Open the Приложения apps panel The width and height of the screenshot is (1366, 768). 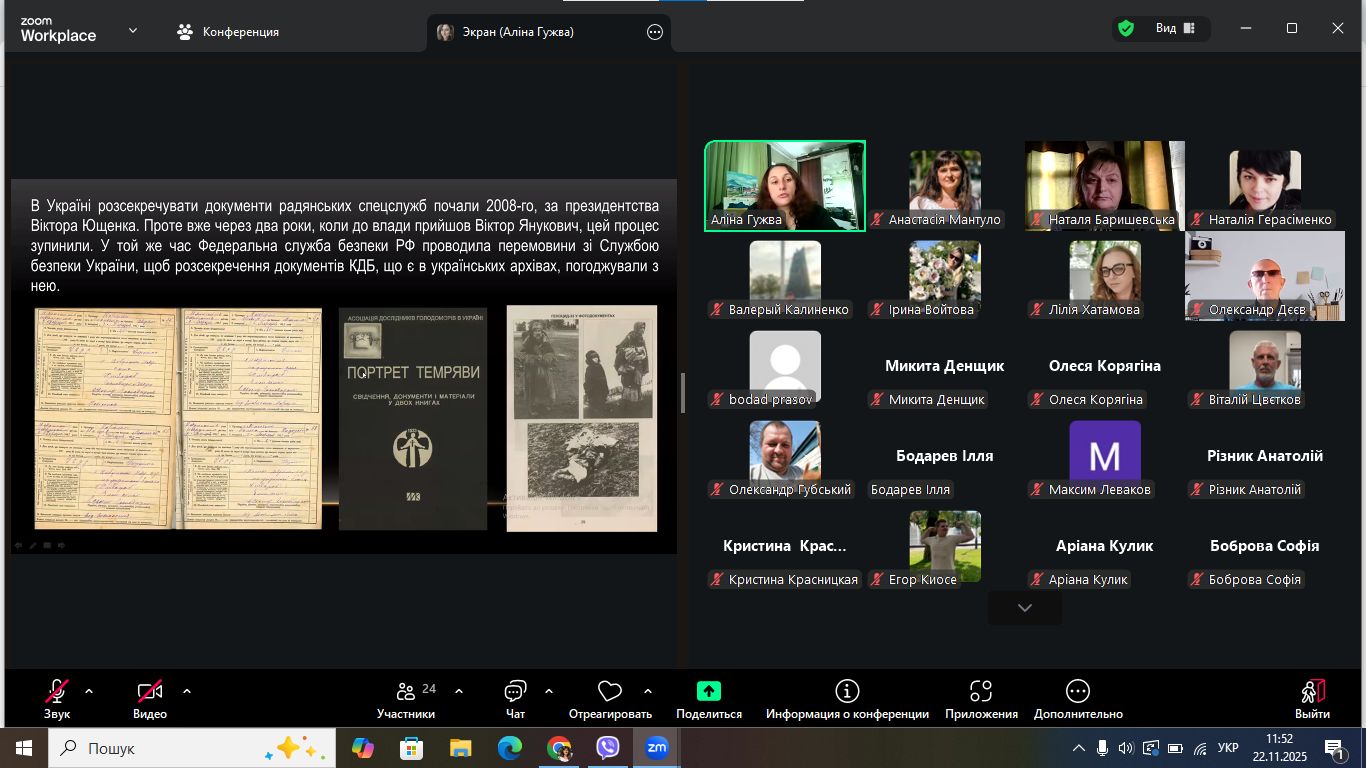click(x=980, y=698)
